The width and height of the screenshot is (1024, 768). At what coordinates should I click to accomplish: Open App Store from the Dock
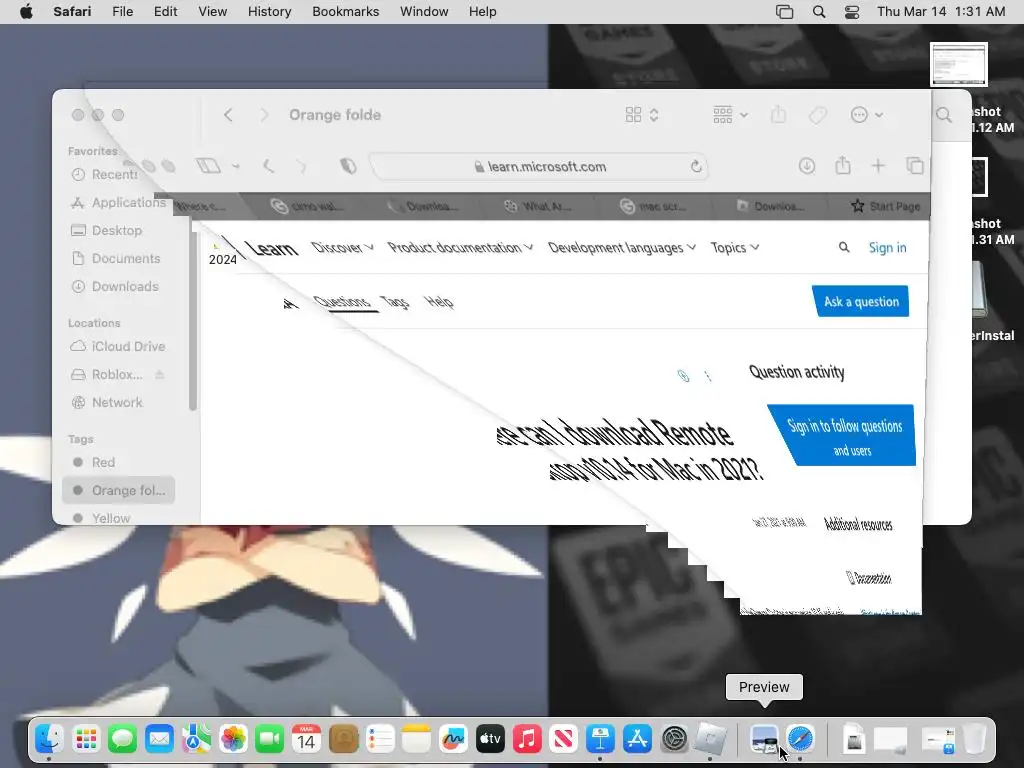click(x=637, y=739)
